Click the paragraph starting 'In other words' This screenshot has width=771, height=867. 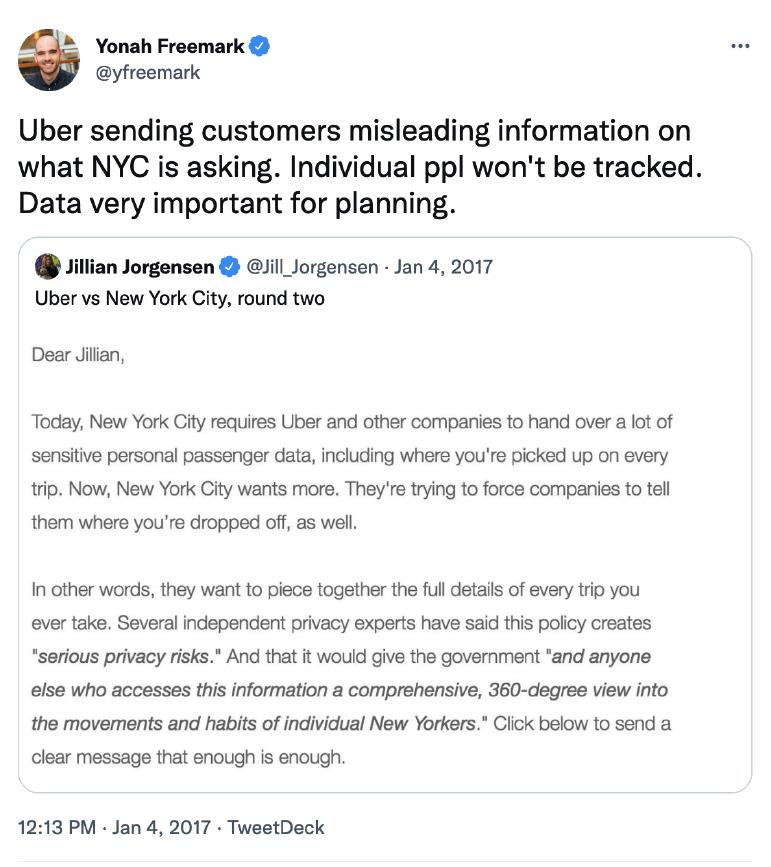351,673
